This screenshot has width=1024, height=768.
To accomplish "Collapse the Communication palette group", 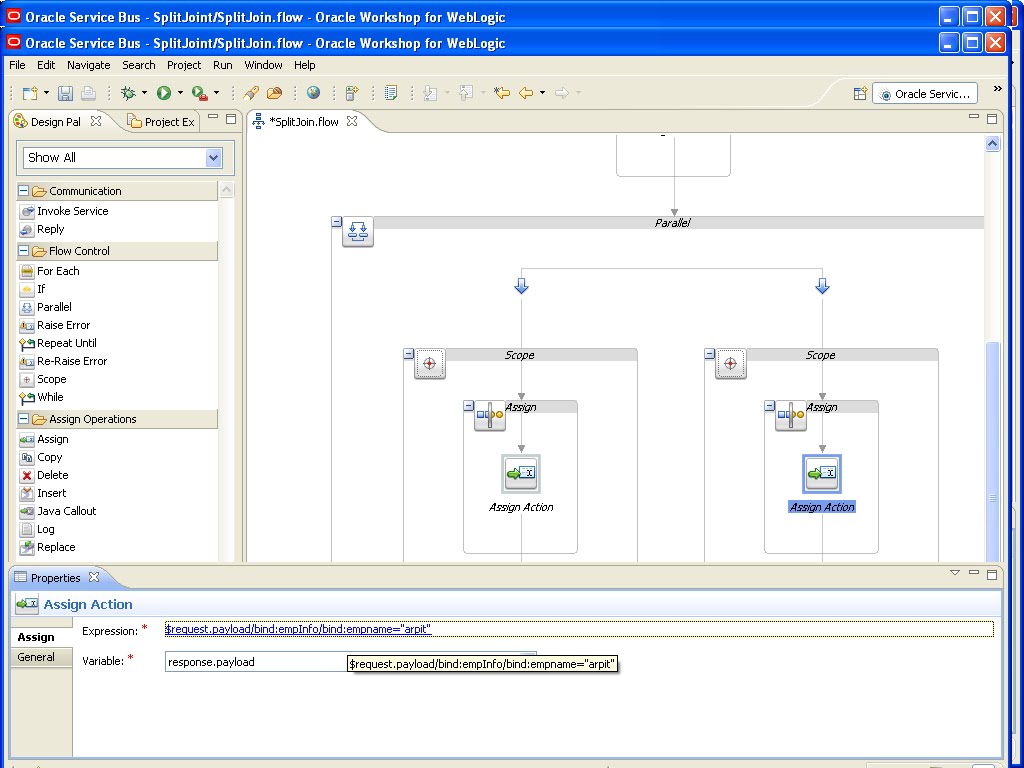I will (x=24, y=191).
